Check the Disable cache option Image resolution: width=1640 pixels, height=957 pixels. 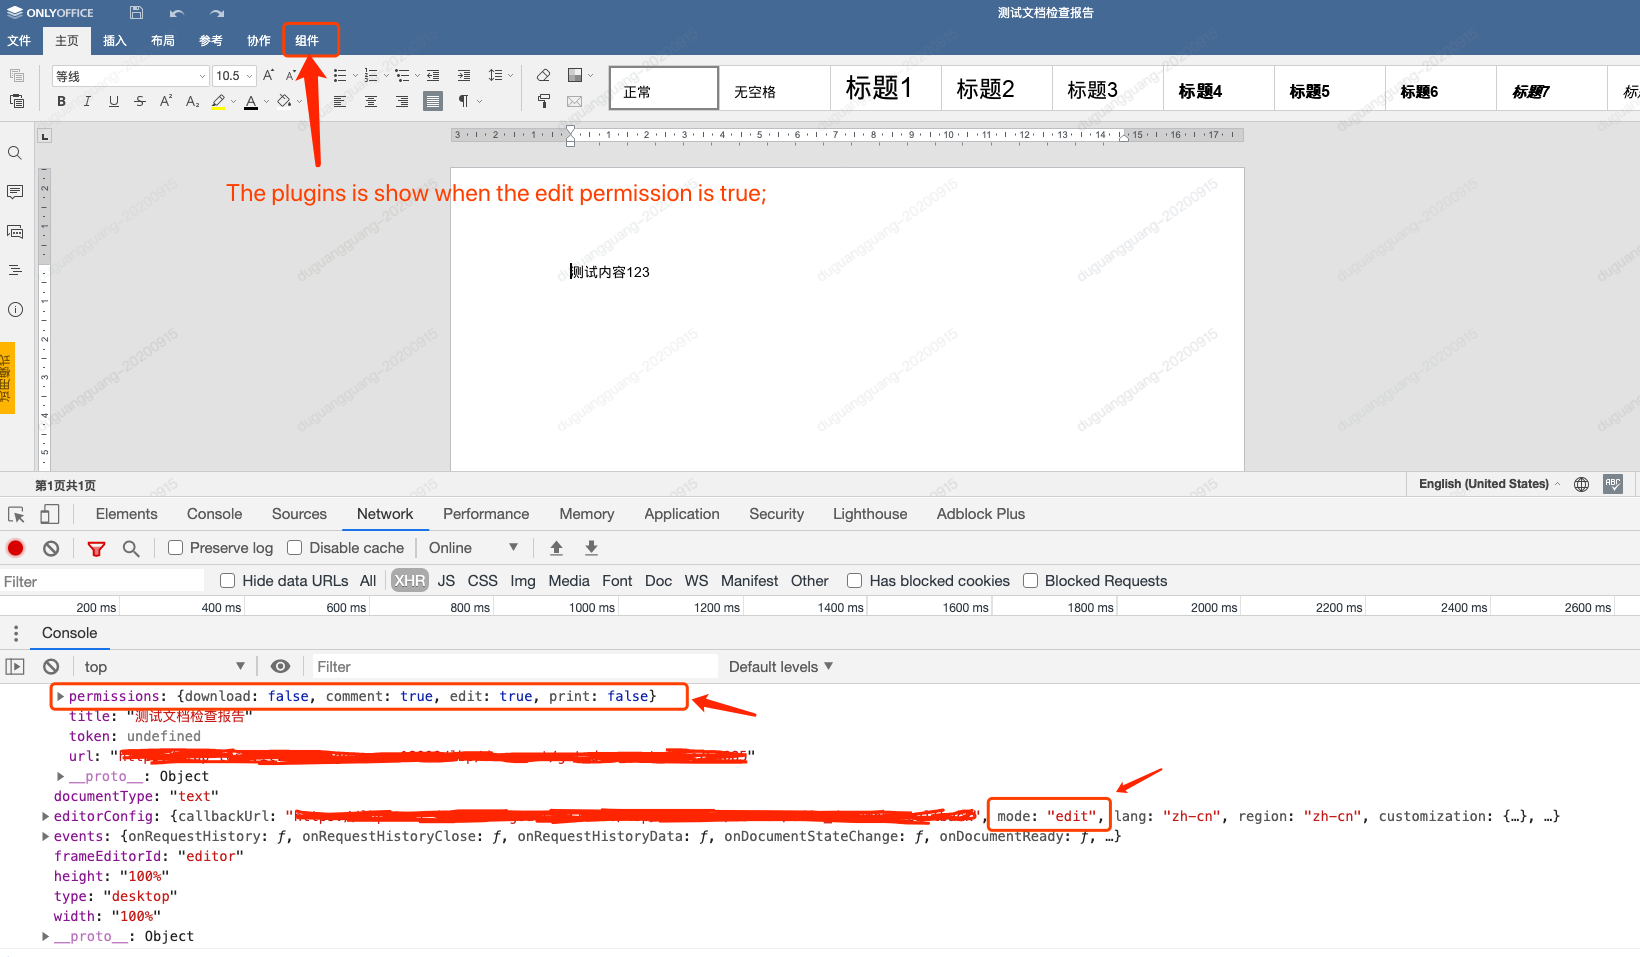click(x=294, y=548)
